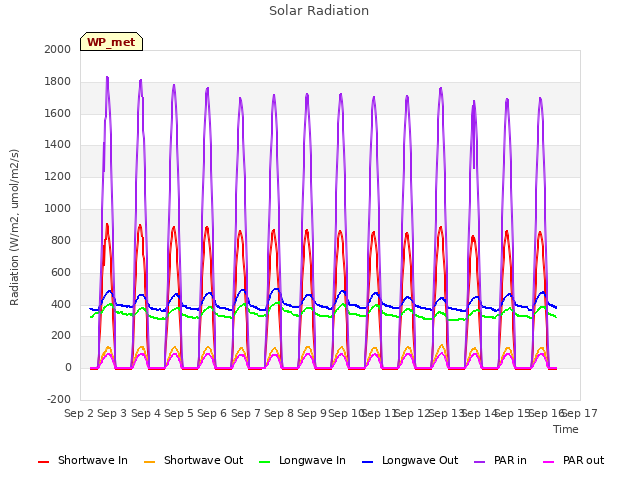
Task: Toggle the Longwave Out legend label
Action: tap(420, 460)
